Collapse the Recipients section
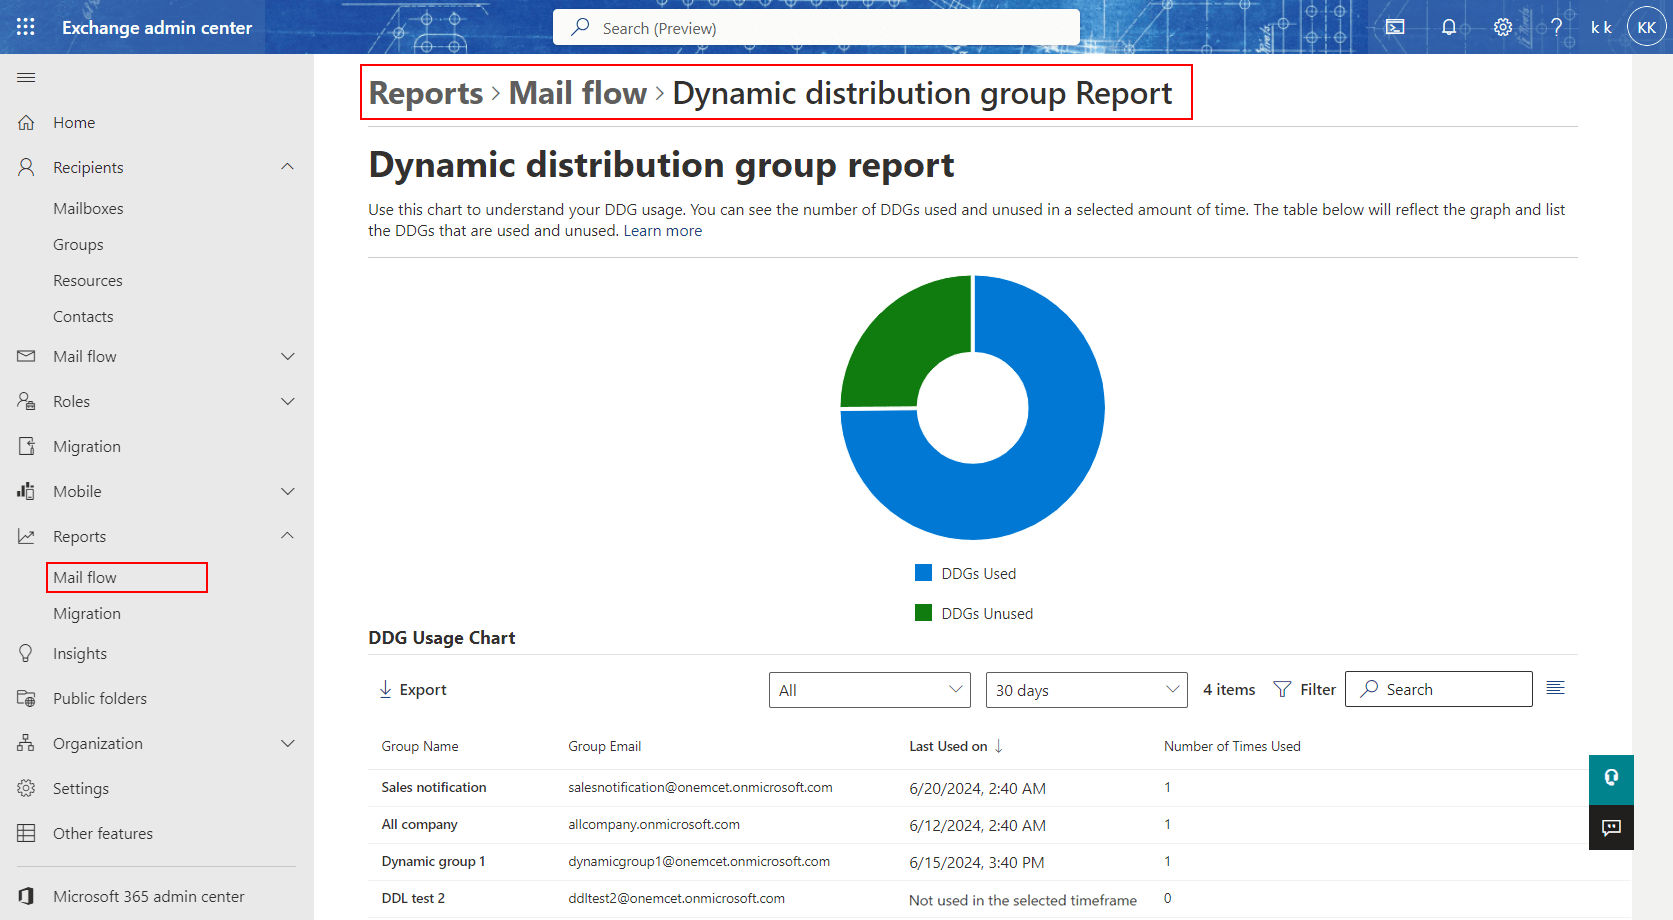The width and height of the screenshot is (1673, 920). click(288, 166)
